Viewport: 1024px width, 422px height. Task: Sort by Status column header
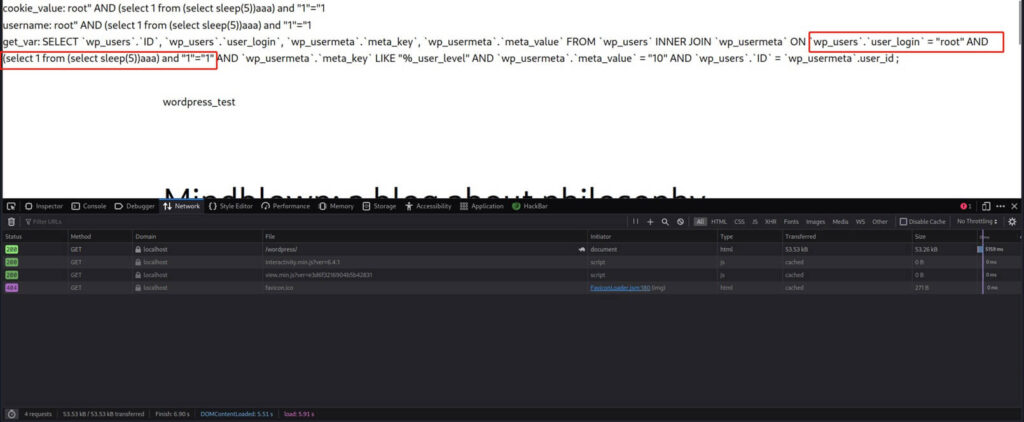tap(34, 236)
